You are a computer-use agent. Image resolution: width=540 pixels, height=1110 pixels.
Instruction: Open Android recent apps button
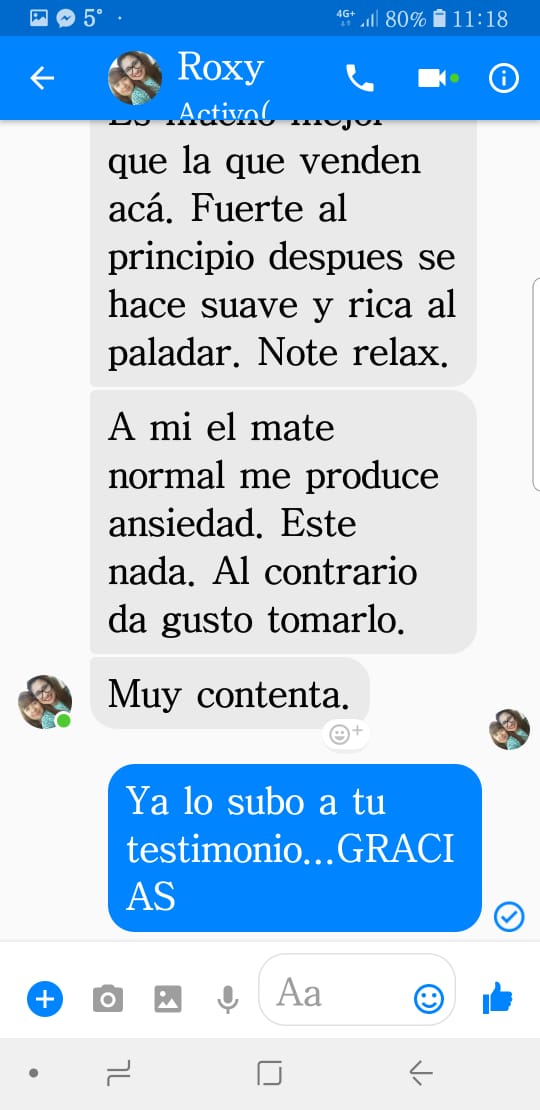(x=117, y=1075)
